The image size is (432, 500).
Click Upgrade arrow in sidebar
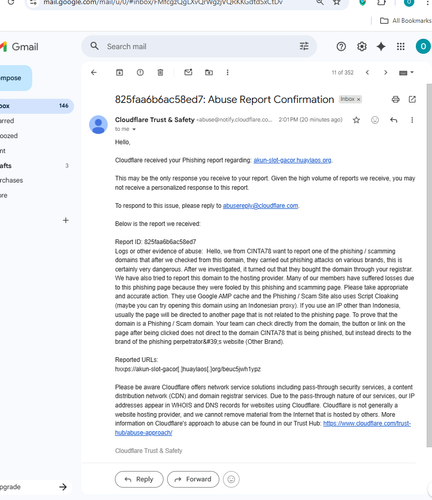63,487
